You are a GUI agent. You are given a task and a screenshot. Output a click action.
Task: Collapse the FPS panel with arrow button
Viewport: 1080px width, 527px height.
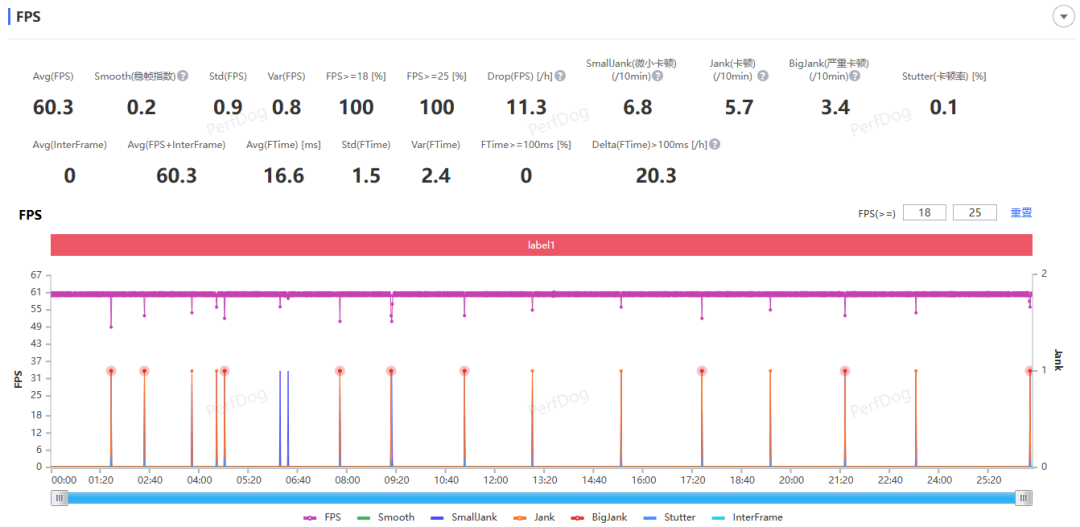1063,17
